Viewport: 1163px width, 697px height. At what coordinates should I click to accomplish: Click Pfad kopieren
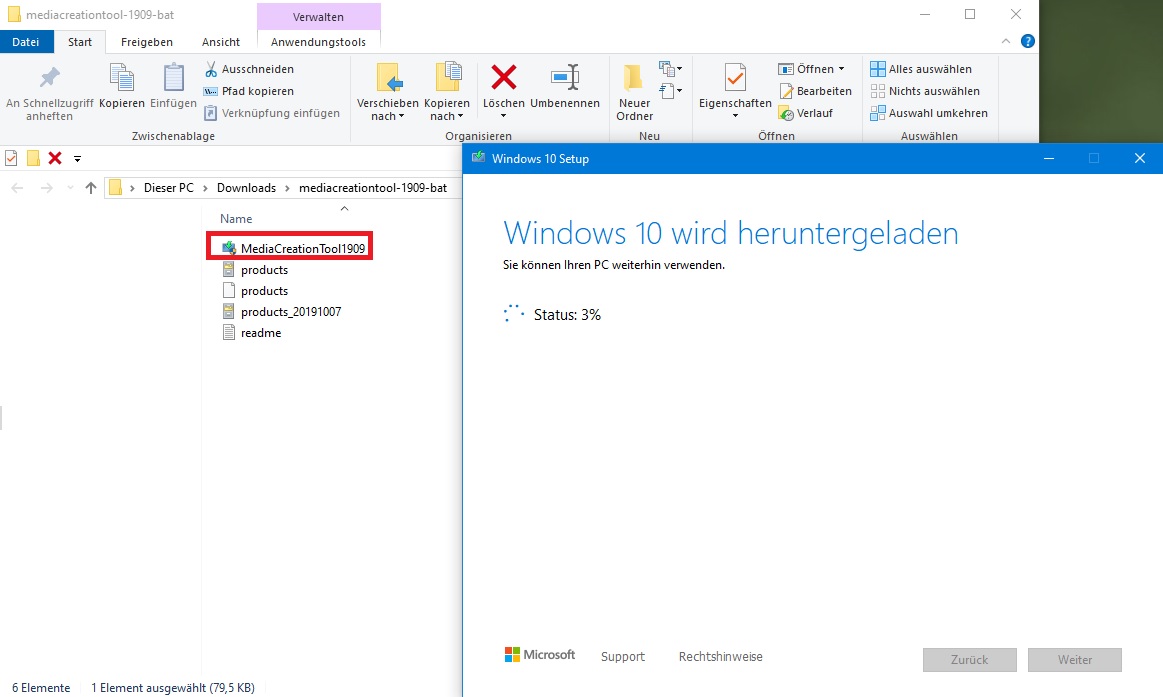click(249, 91)
